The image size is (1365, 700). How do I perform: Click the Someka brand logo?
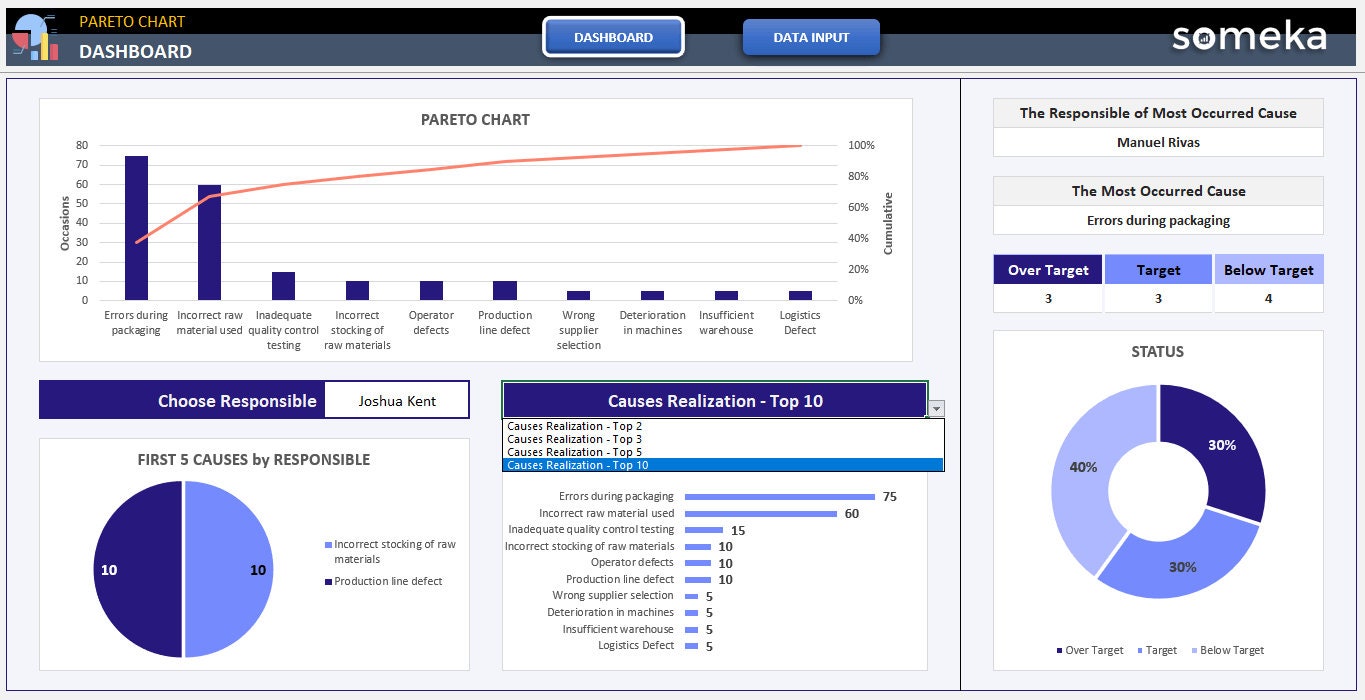click(1249, 37)
